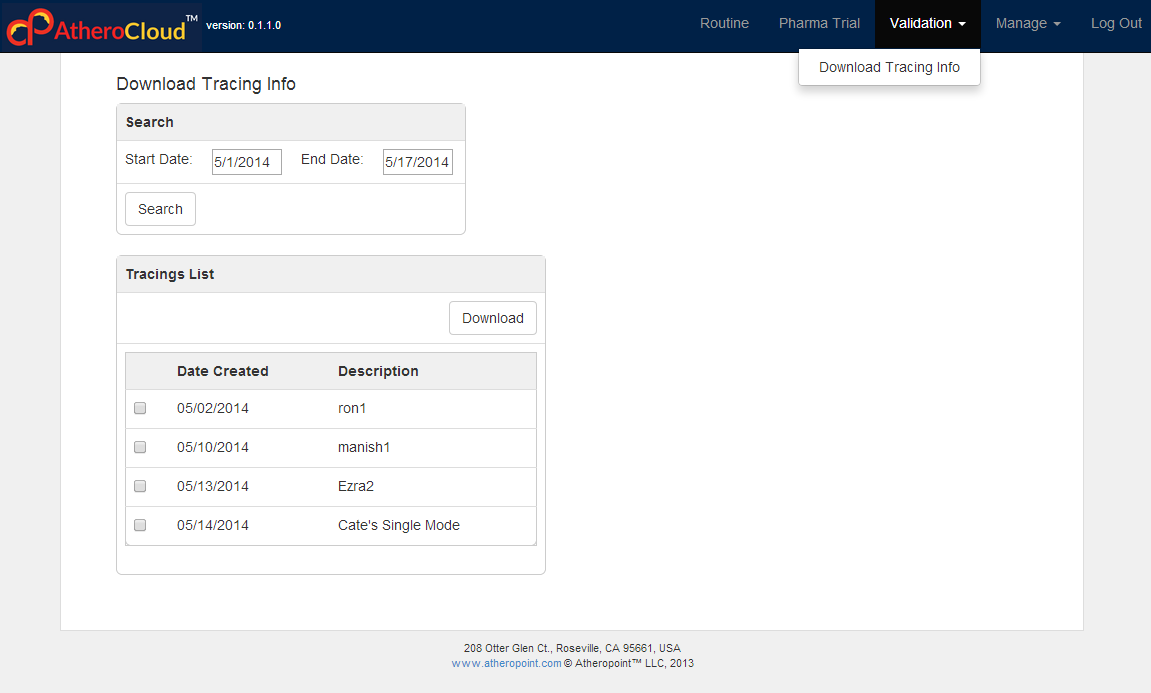Screen dimensions: 1151x693
Task: Click the 05/02/2014 date cell
Action: tap(213, 408)
